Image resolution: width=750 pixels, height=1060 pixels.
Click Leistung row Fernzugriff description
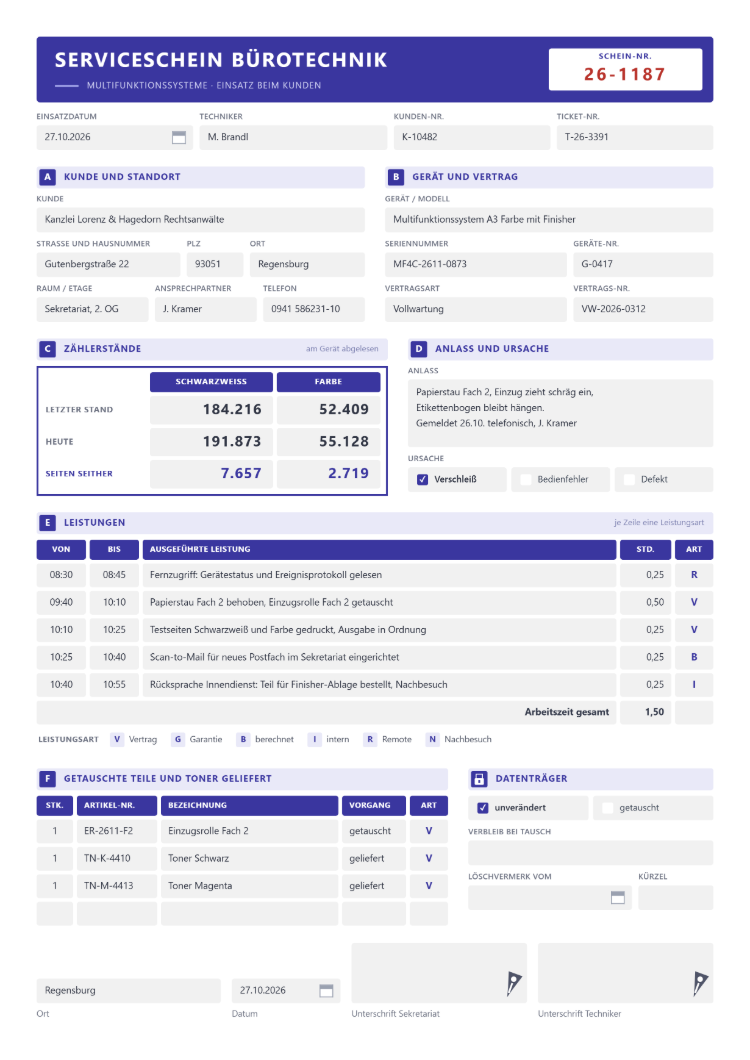point(379,575)
